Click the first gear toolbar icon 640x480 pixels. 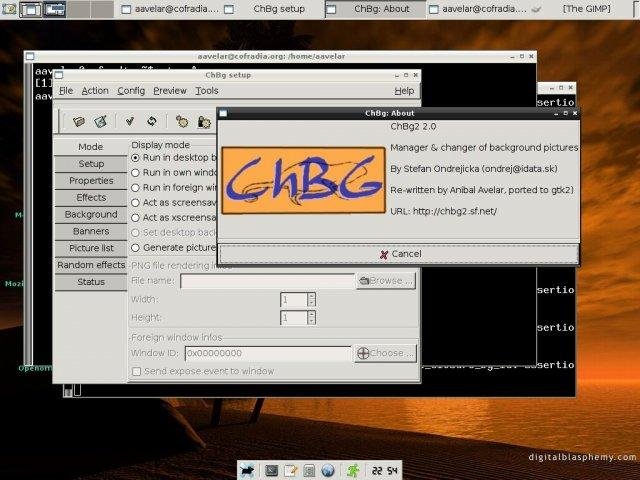pyautogui.click(x=182, y=121)
